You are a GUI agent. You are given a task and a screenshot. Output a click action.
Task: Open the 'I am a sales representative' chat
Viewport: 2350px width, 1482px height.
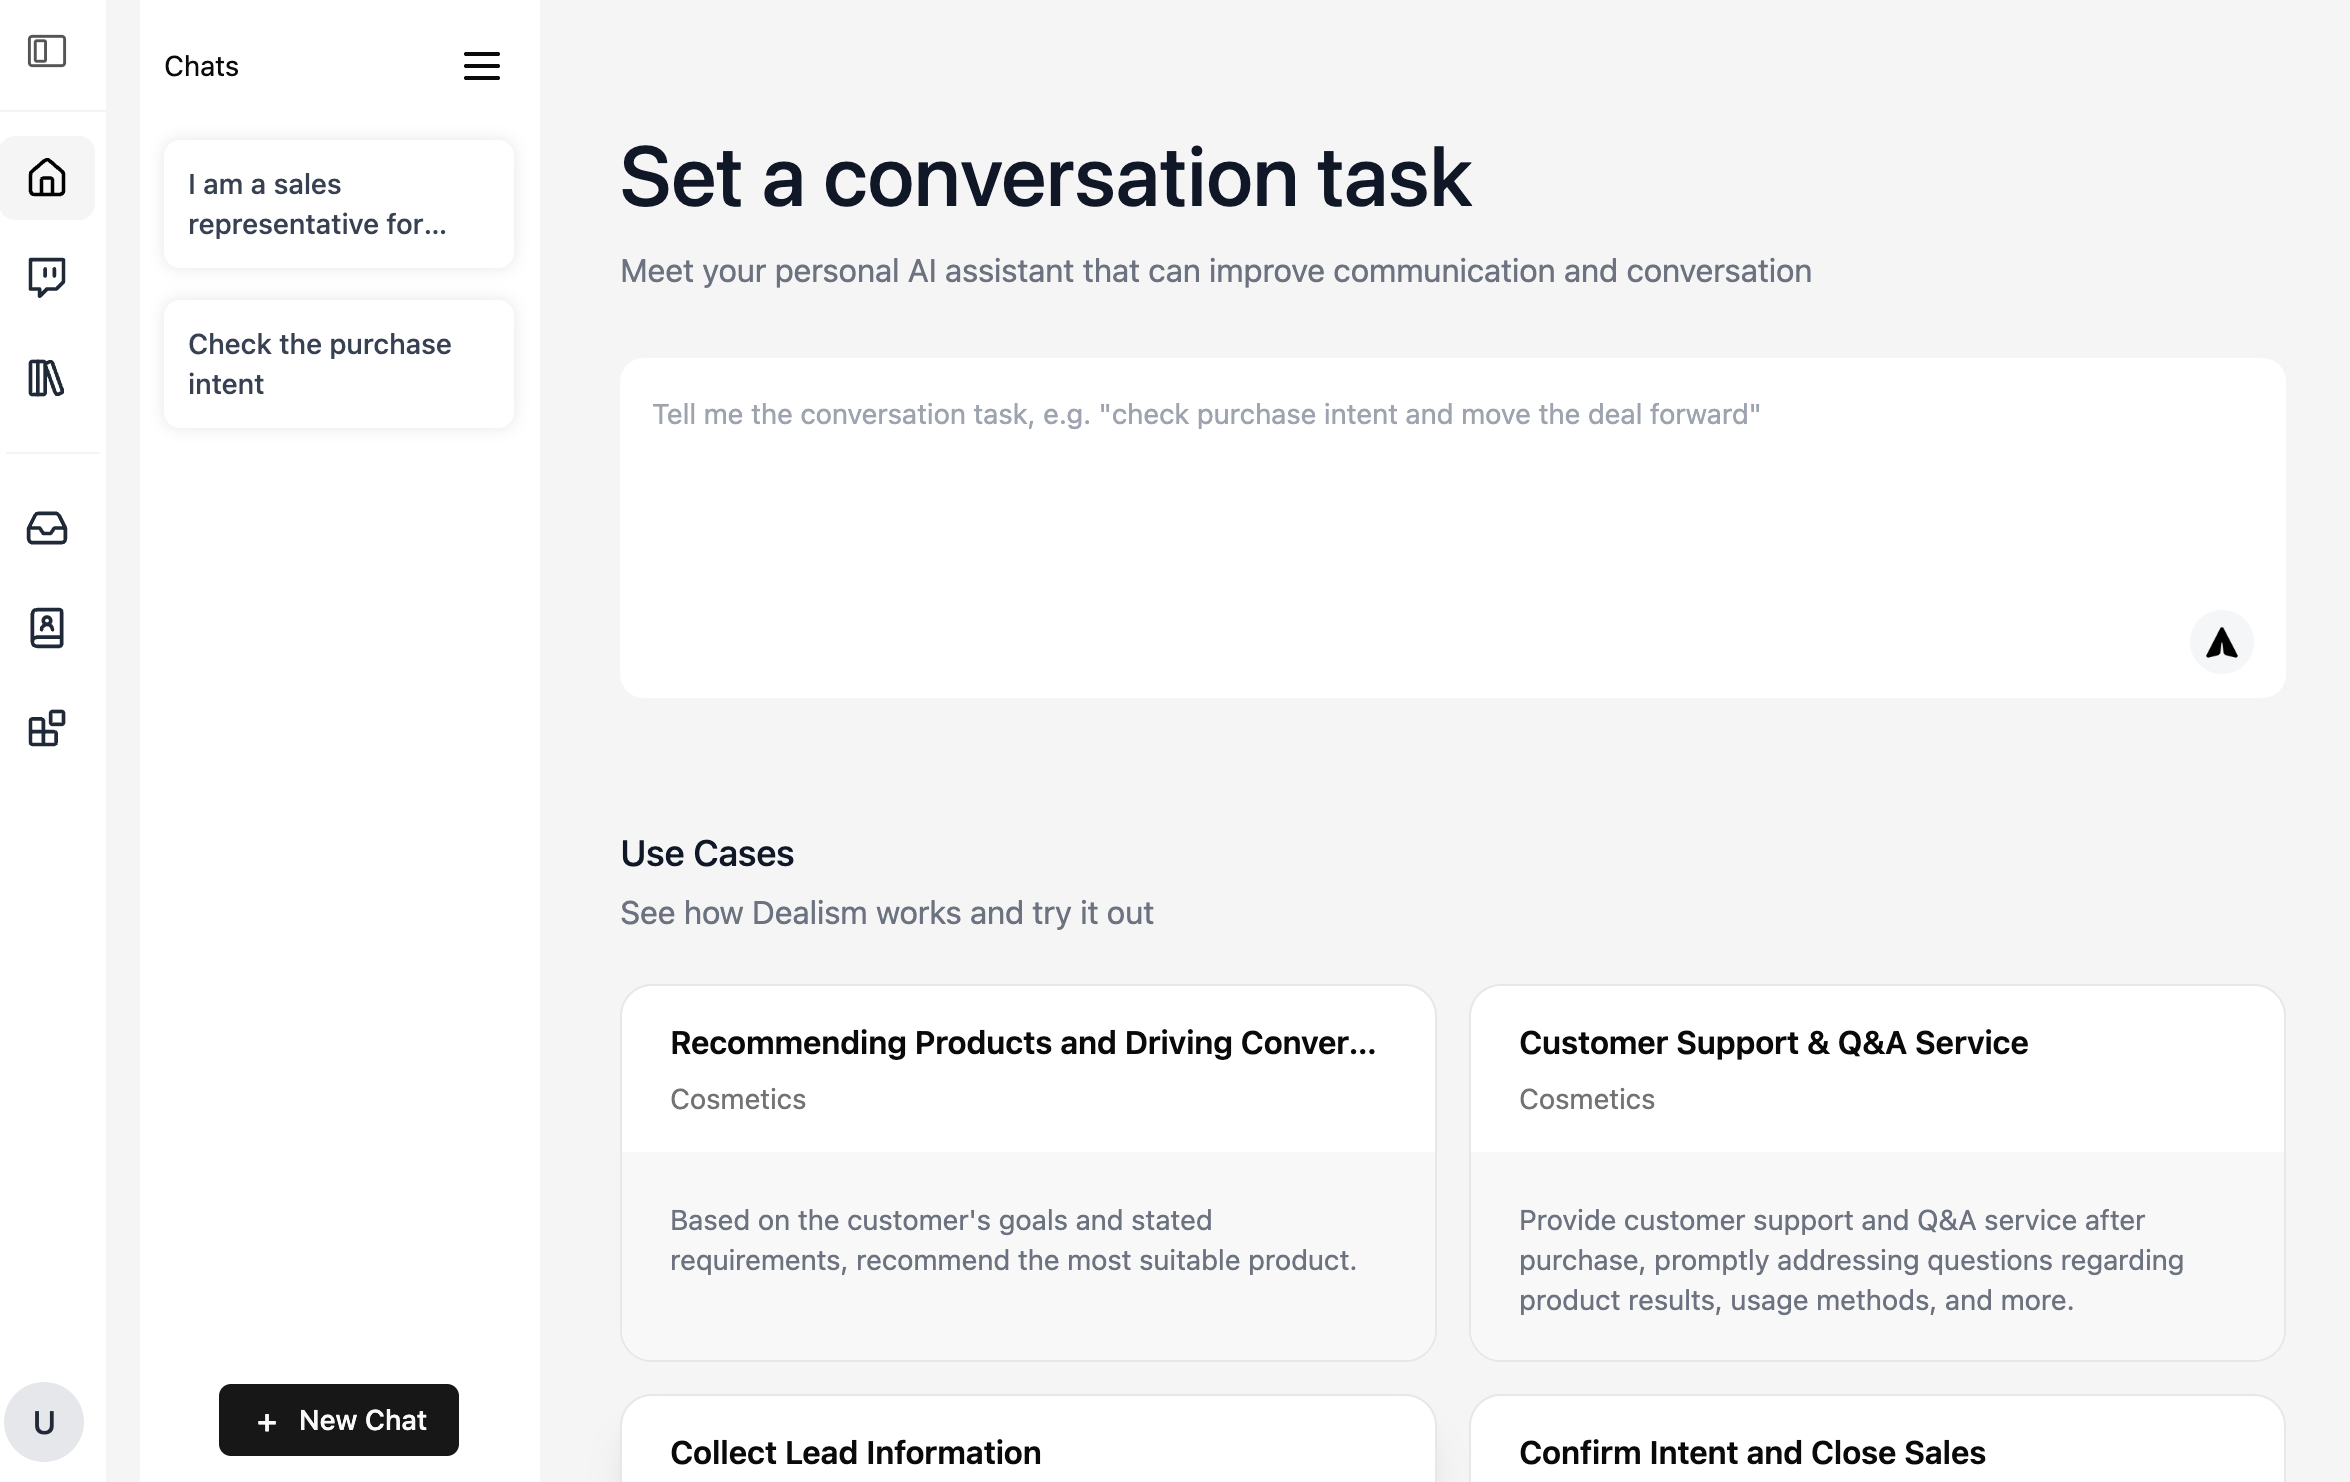(339, 204)
